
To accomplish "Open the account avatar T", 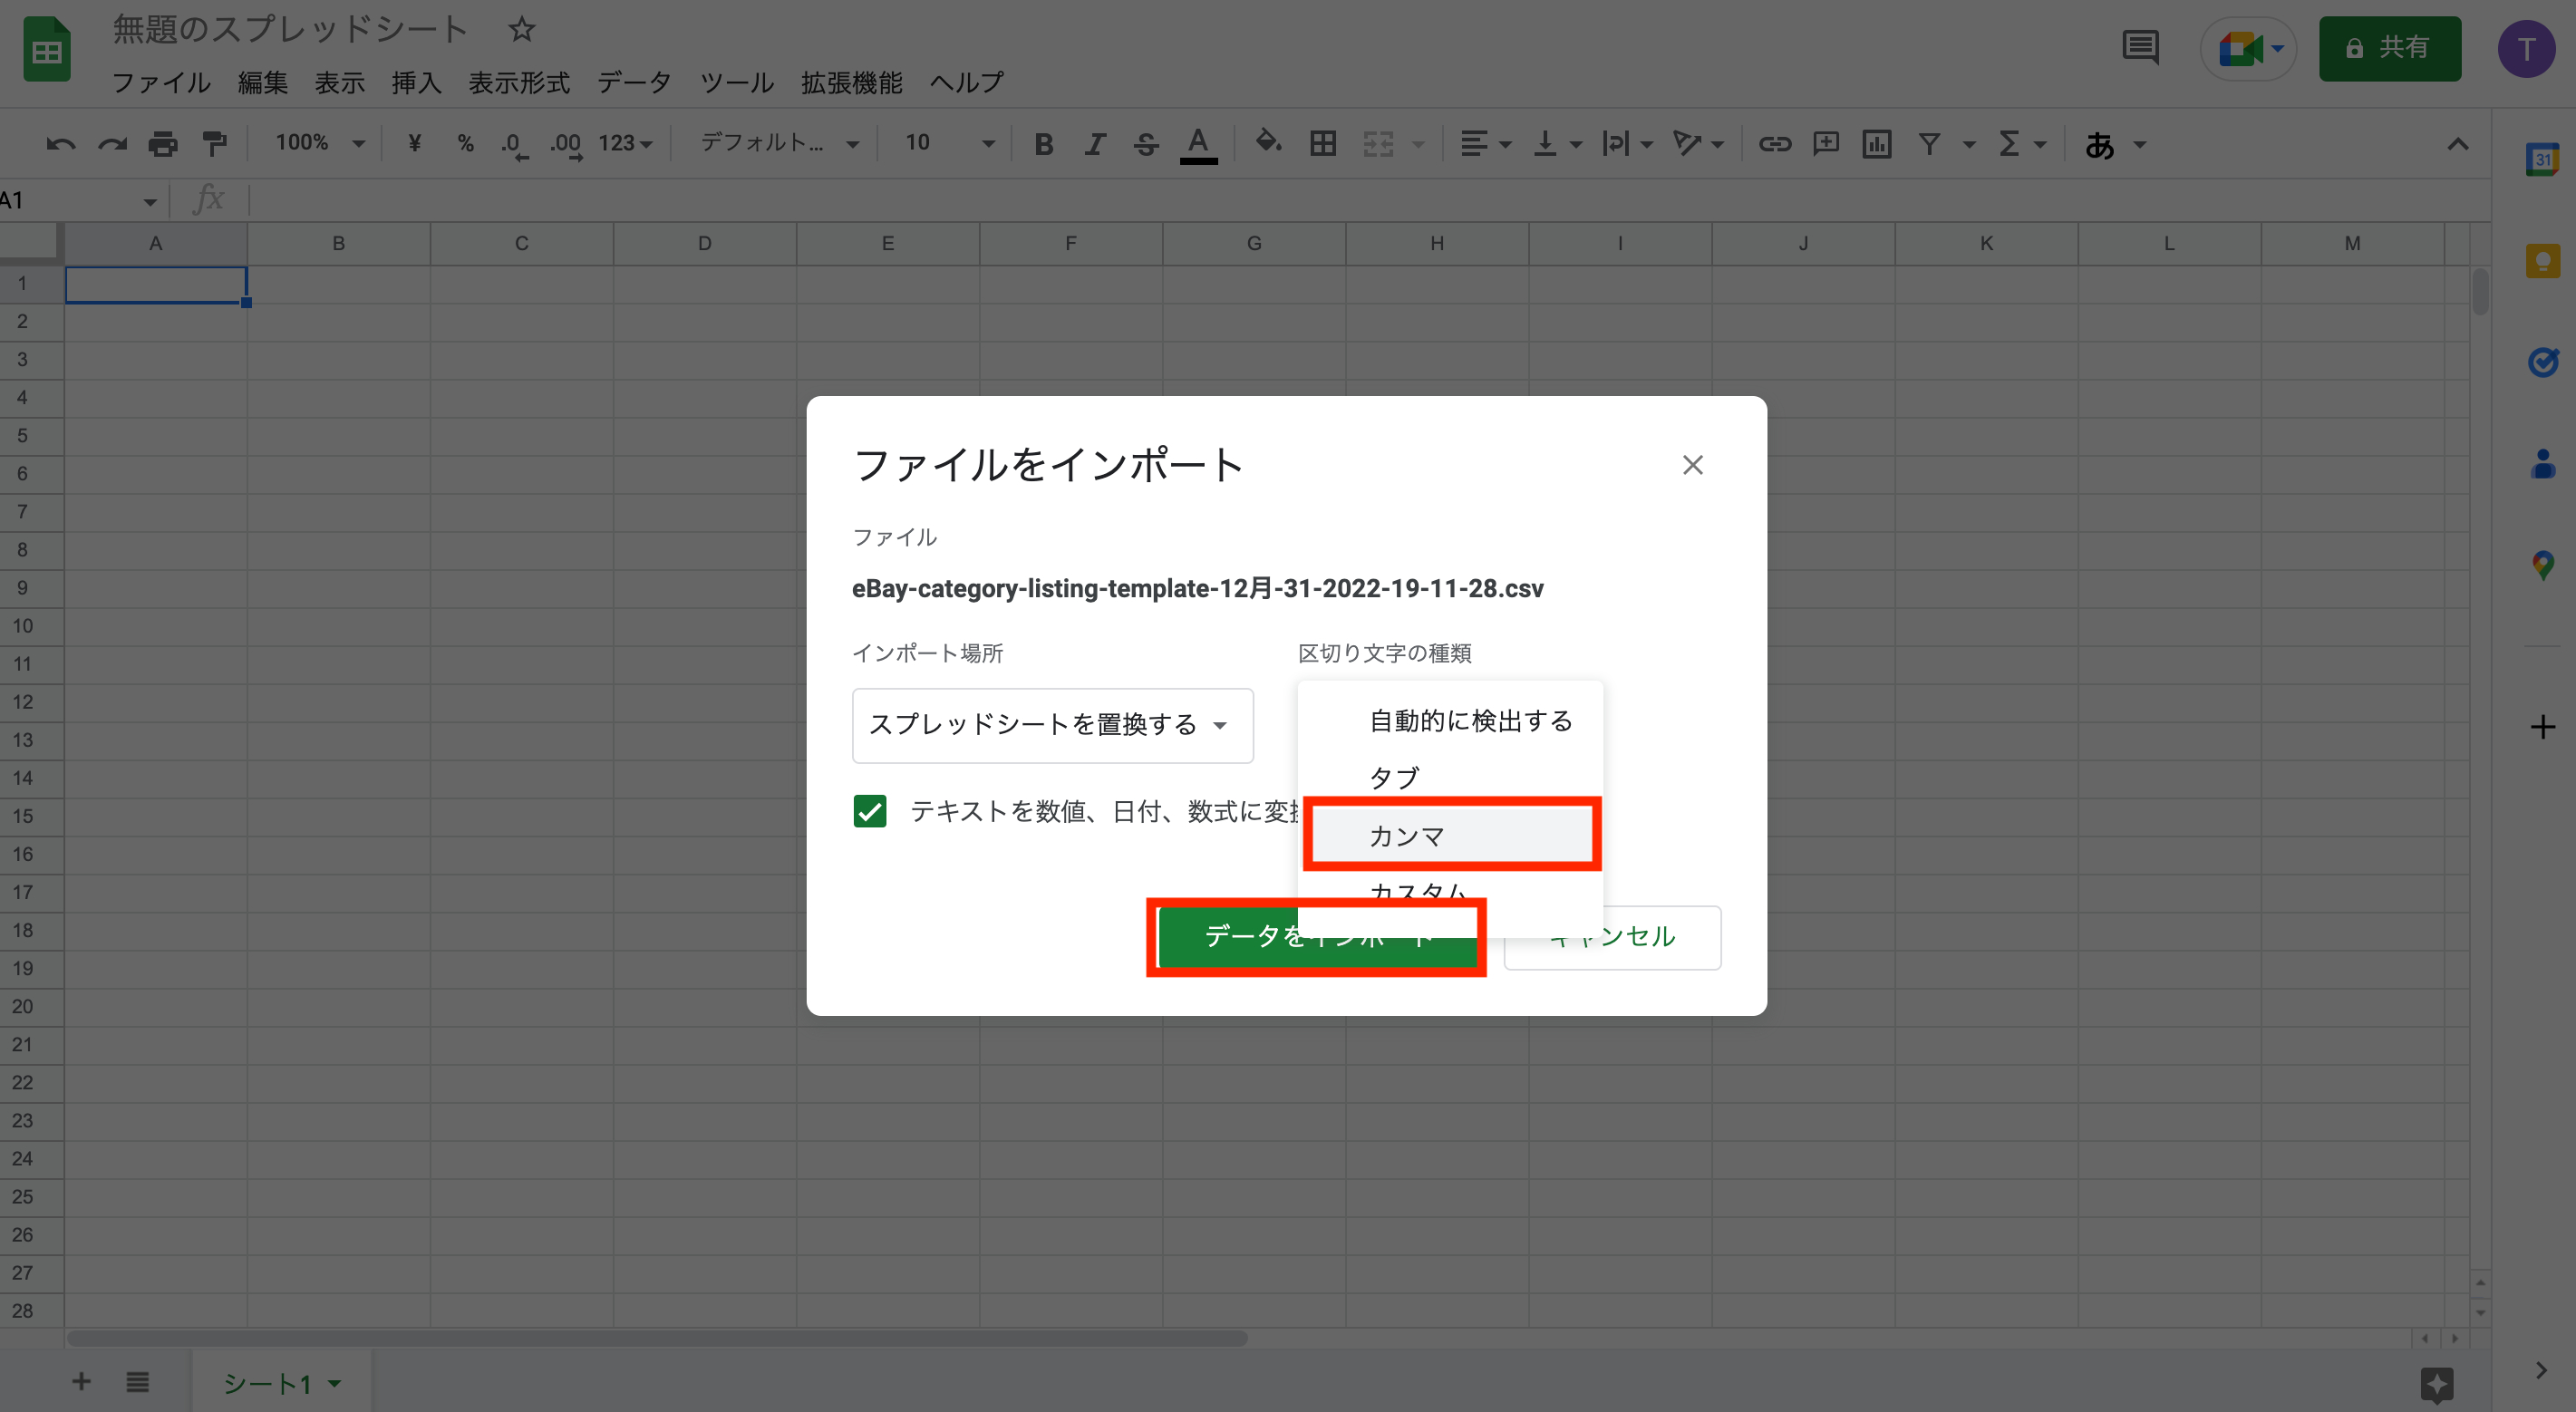I will [x=2527, y=48].
